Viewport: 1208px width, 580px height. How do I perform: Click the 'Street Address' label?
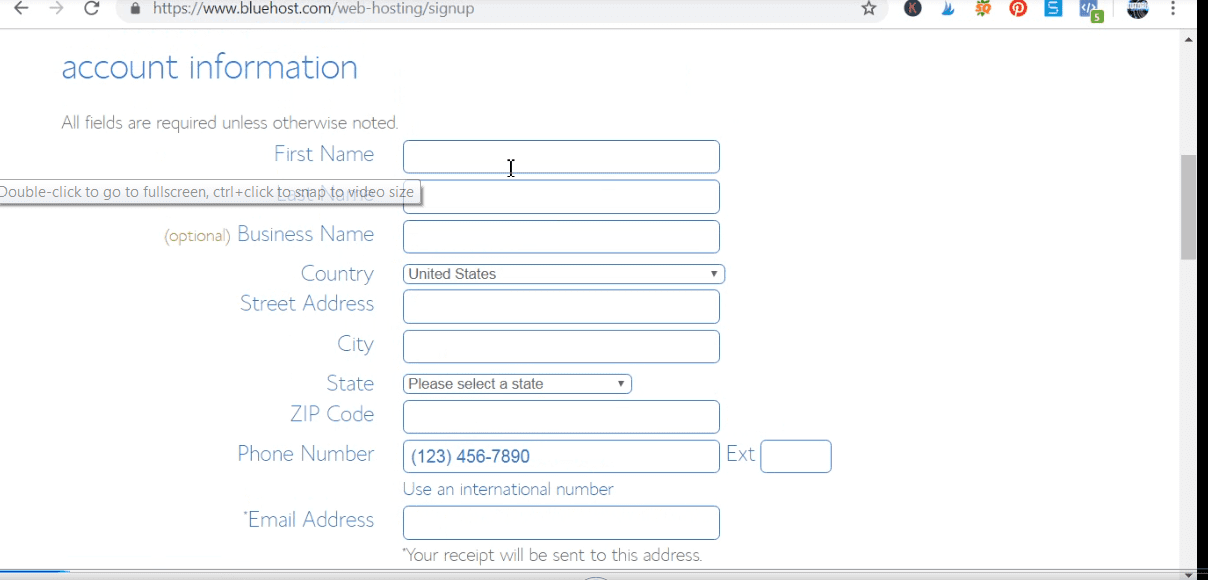pos(307,304)
